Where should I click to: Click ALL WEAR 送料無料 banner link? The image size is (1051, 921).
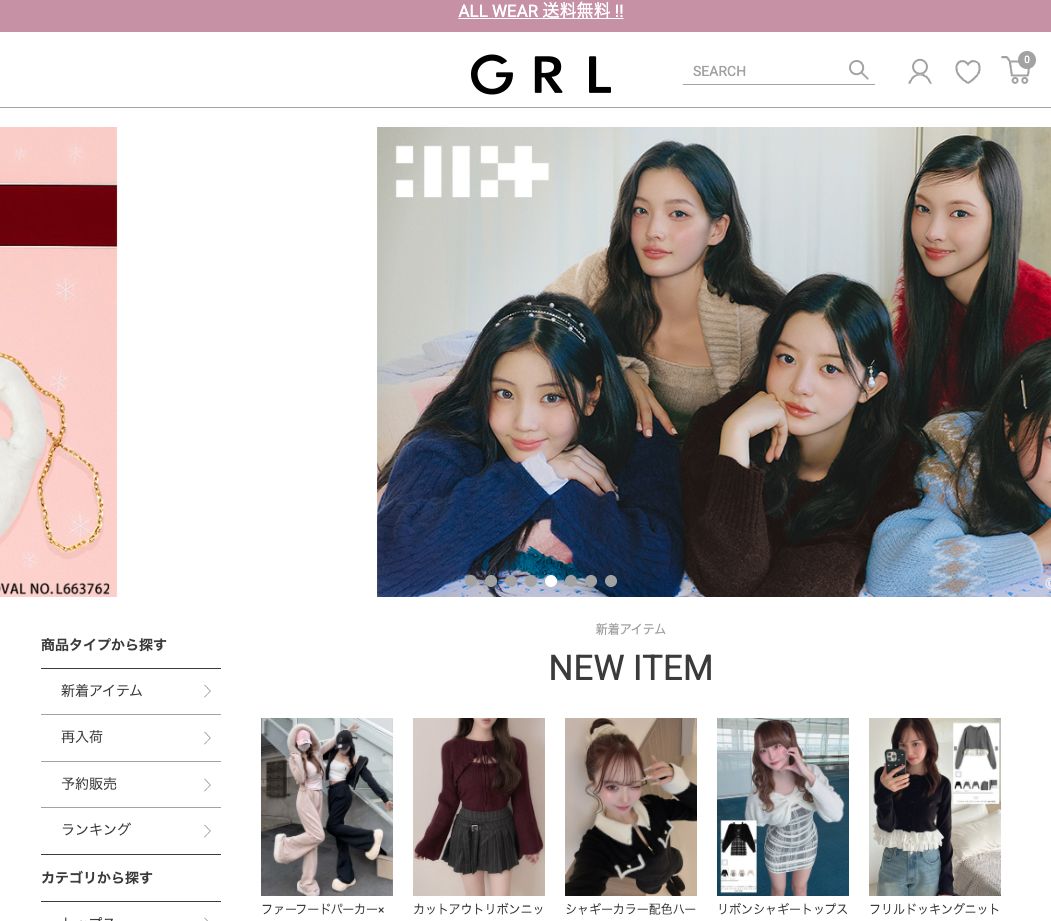coord(541,11)
